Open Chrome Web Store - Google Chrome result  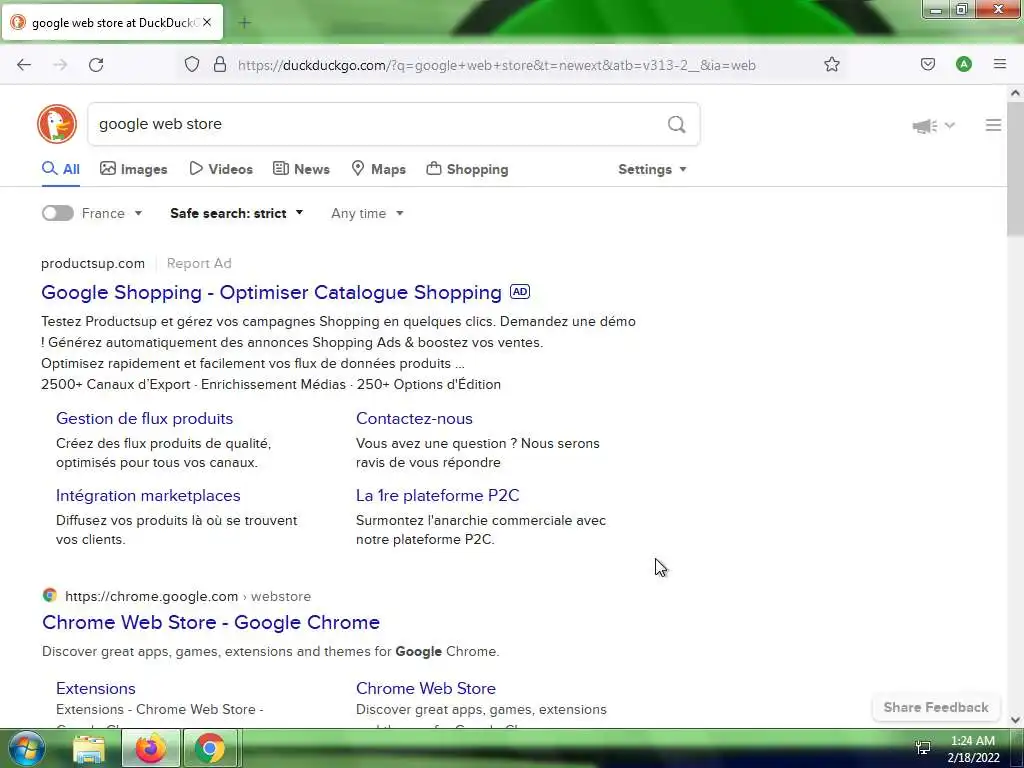coord(211,622)
